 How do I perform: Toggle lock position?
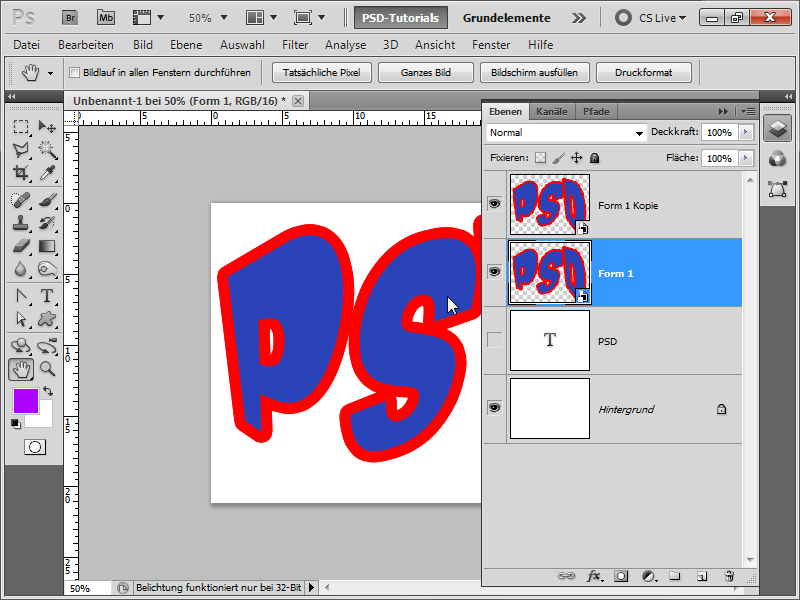[577, 158]
